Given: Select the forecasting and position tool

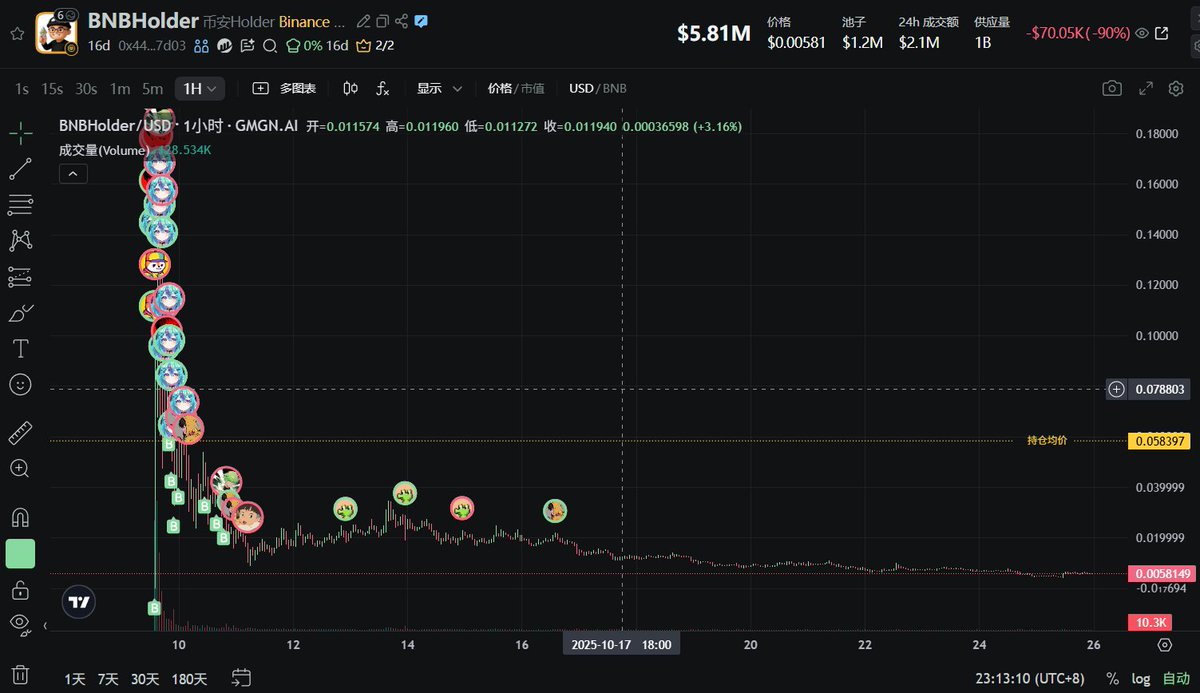Looking at the screenshot, I should coord(20,277).
